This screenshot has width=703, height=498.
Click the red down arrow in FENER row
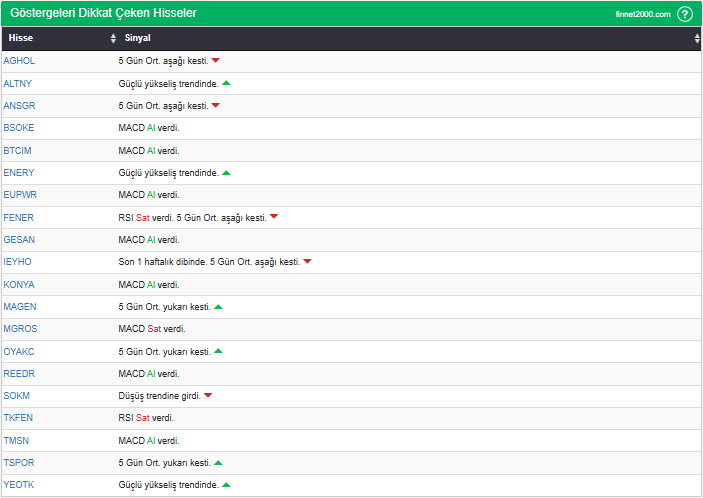tap(274, 217)
